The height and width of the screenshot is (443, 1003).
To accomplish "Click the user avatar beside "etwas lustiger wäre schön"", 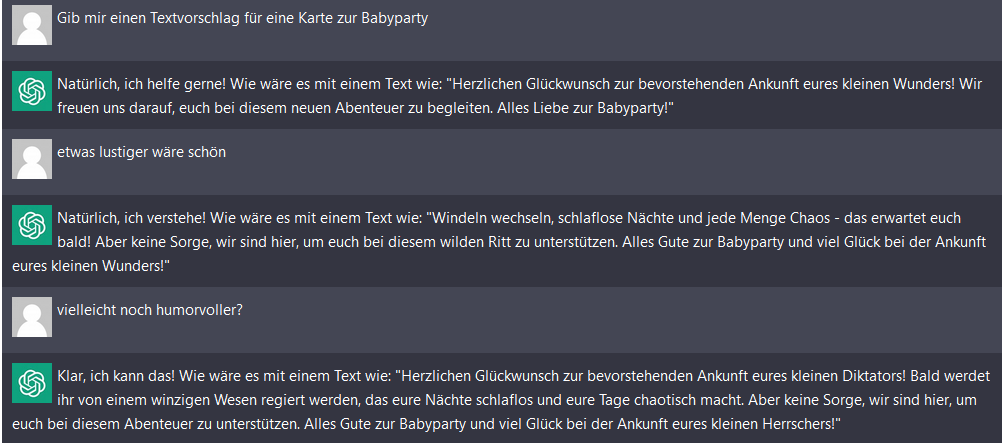I will coord(32,159).
